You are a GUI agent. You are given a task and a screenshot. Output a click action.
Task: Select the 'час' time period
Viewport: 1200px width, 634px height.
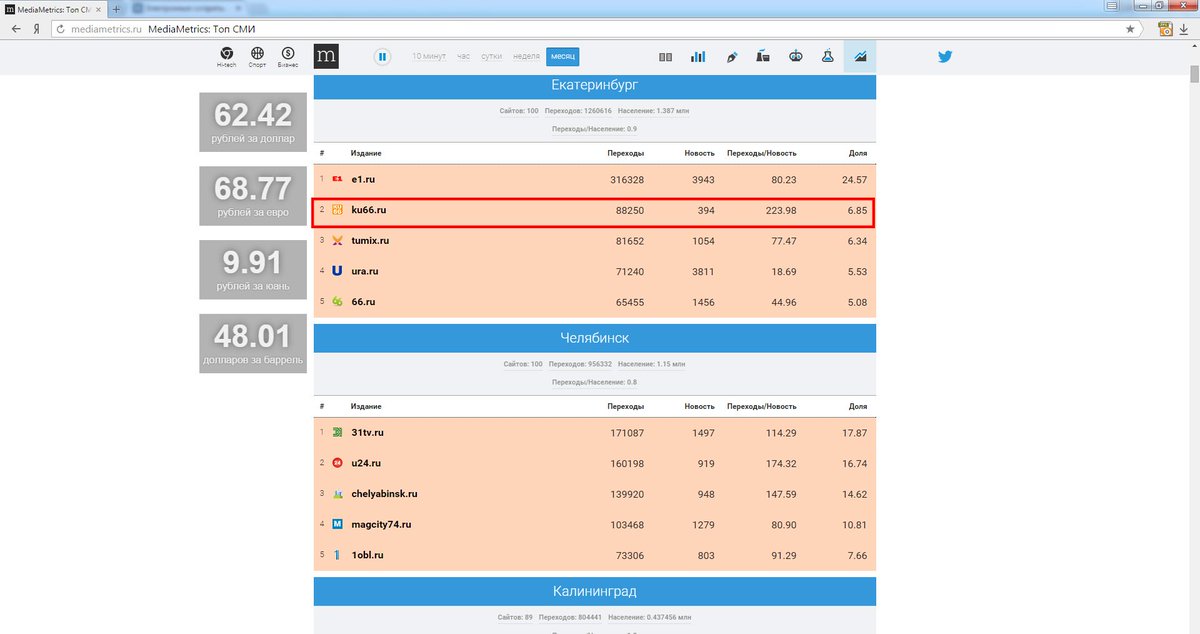point(463,57)
